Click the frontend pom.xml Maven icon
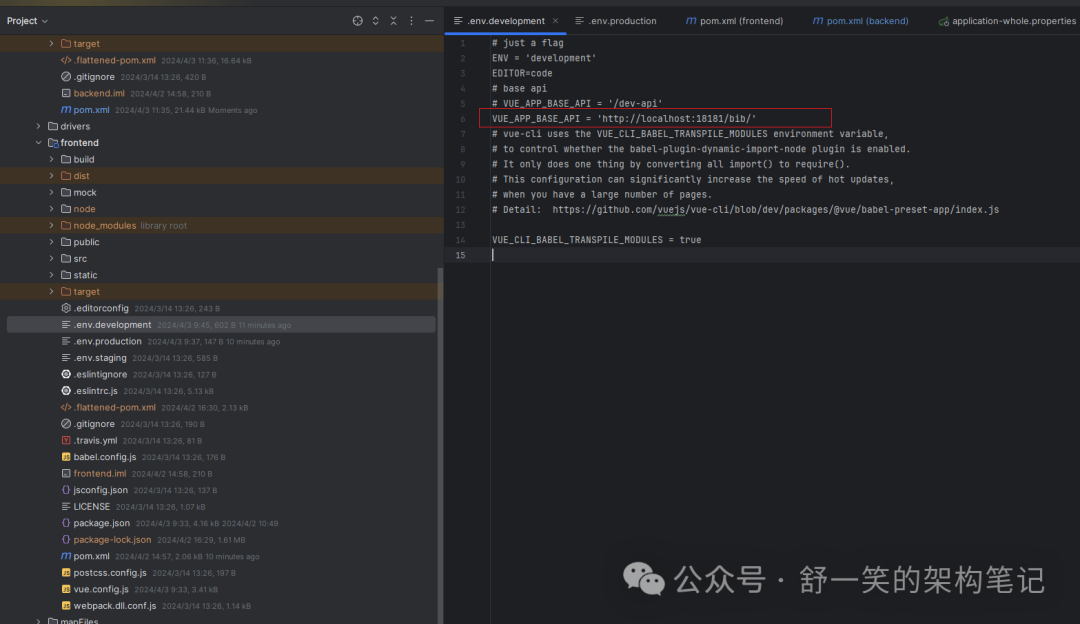1080x624 pixels. pos(66,556)
